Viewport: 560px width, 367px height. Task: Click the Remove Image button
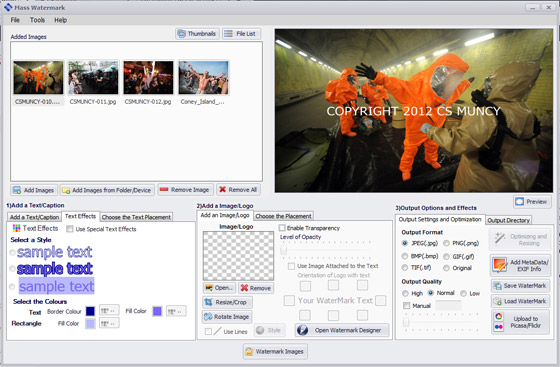185,190
